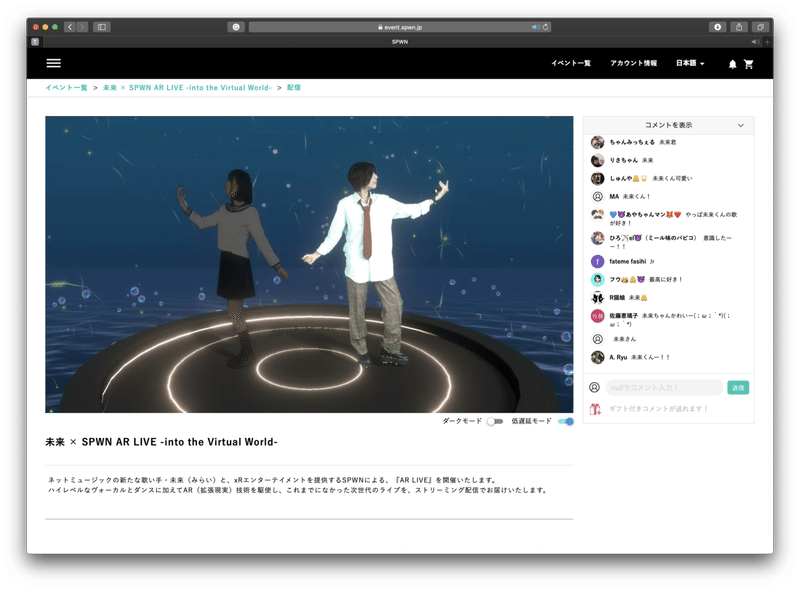Image resolution: width=800 pixels, height=589 pixels.
Task: Open the hamburger menu icon
Action: click(x=54, y=63)
